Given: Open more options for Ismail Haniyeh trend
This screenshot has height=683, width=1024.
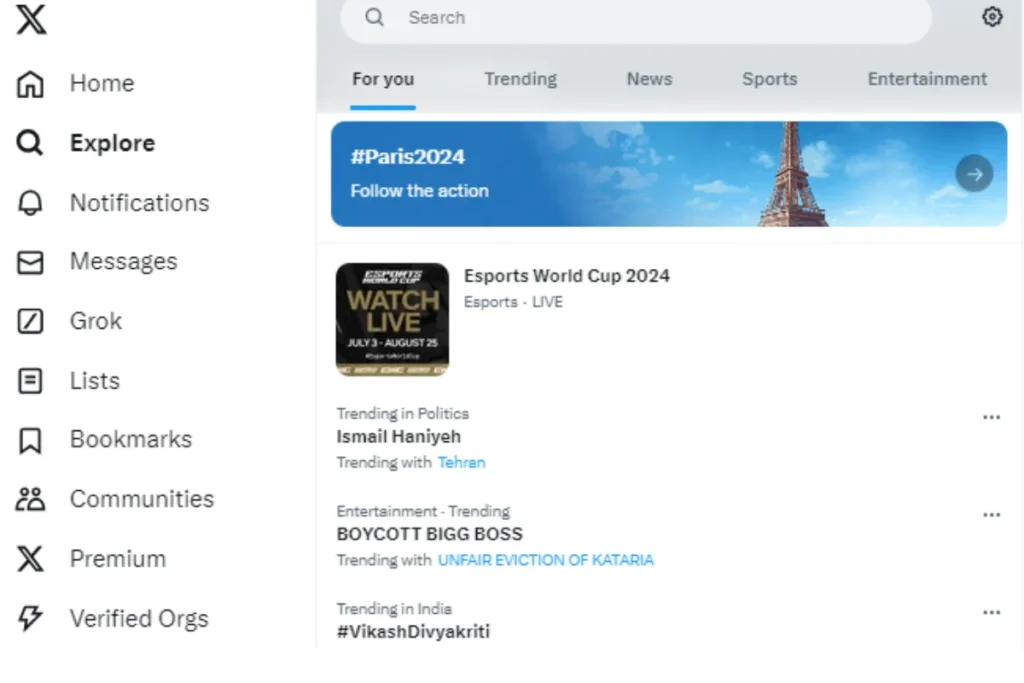Looking at the screenshot, I should (991, 417).
